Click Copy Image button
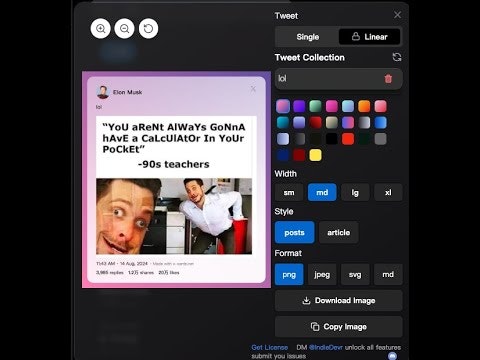The image size is (480, 360). click(x=339, y=327)
